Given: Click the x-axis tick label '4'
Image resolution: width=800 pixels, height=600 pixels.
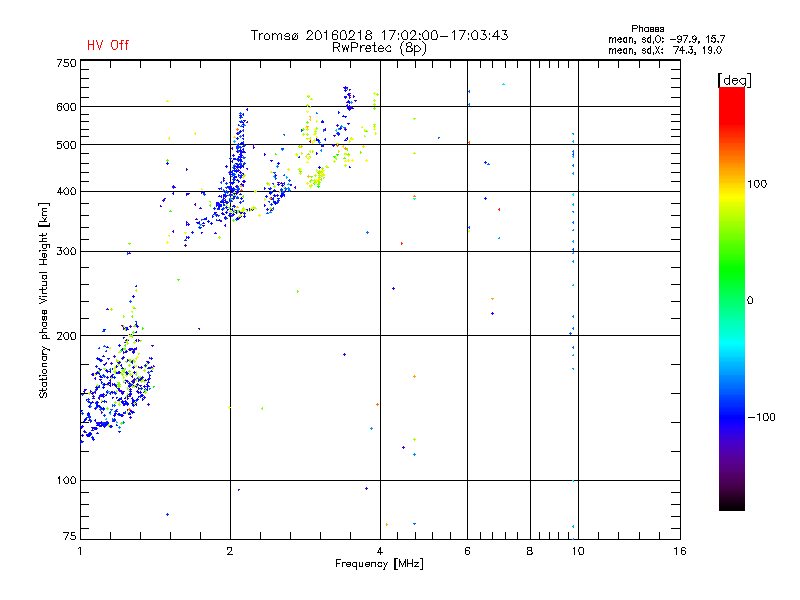Looking at the screenshot, I should point(380,551).
